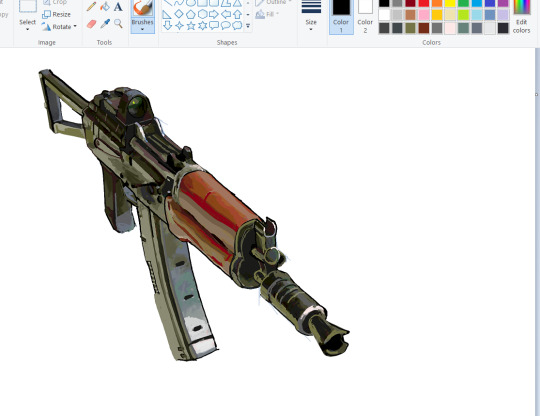Viewport: 540px width, 416px height.
Task: Pick the gray-green custom color swatch
Action: [464, 28]
